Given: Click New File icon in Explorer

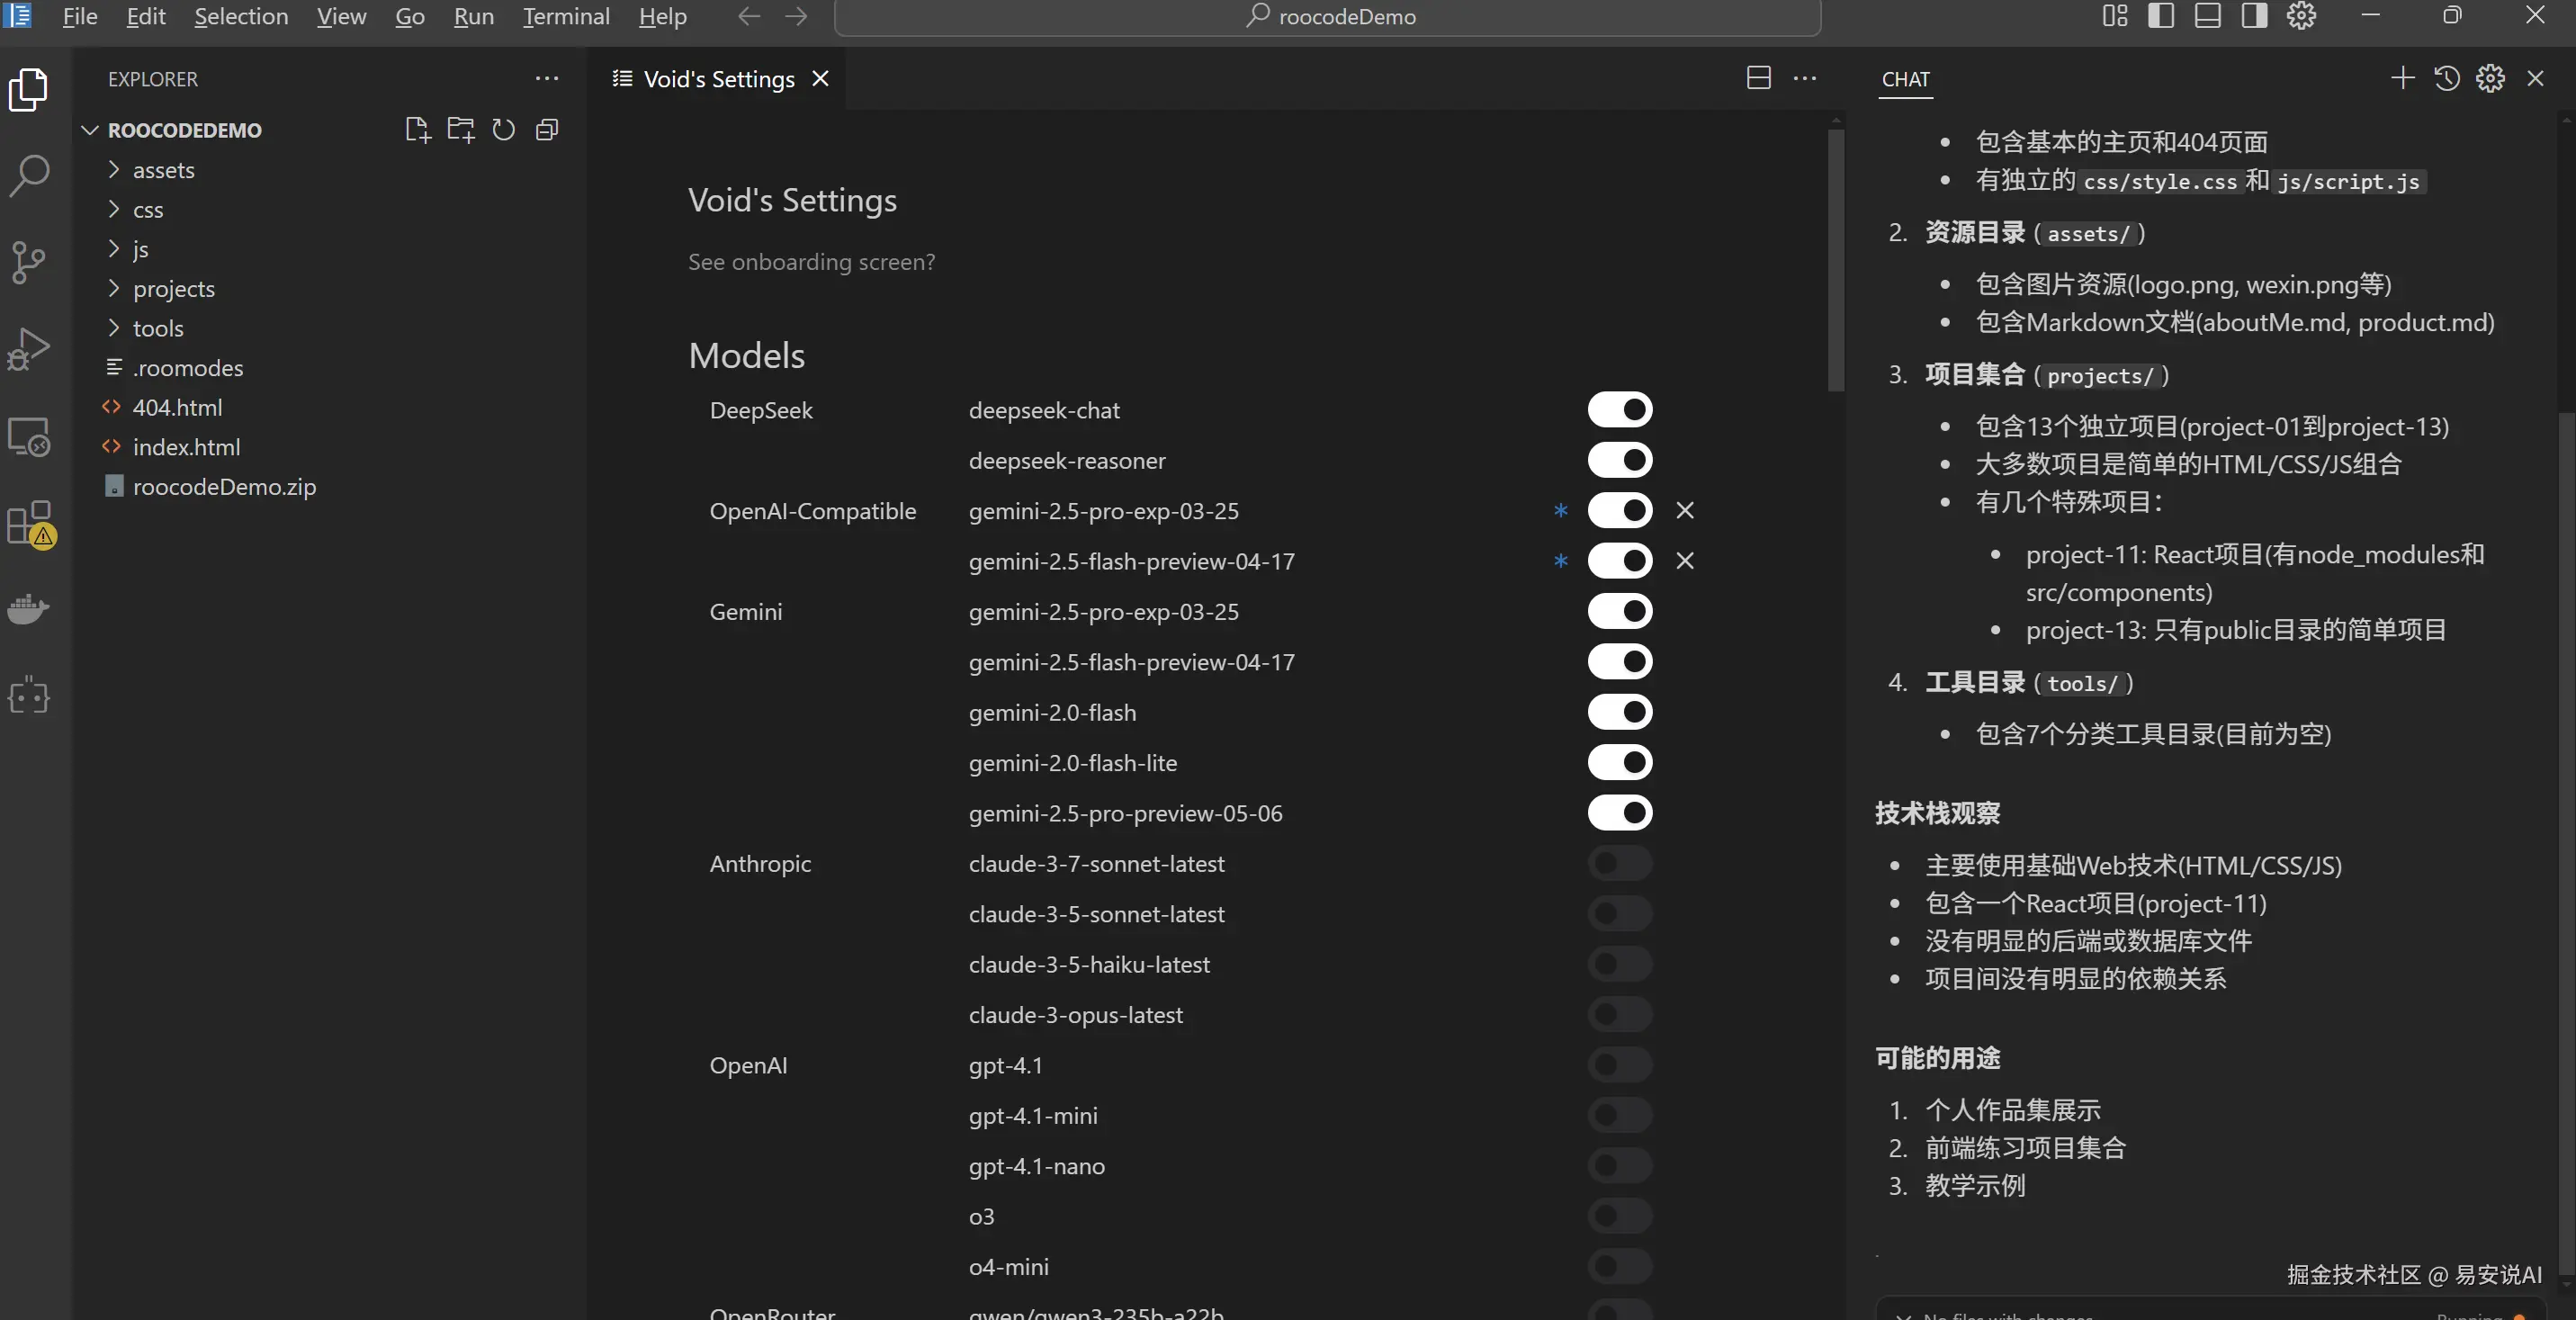Looking at the screenshot, I should click(x=417, y=130).
